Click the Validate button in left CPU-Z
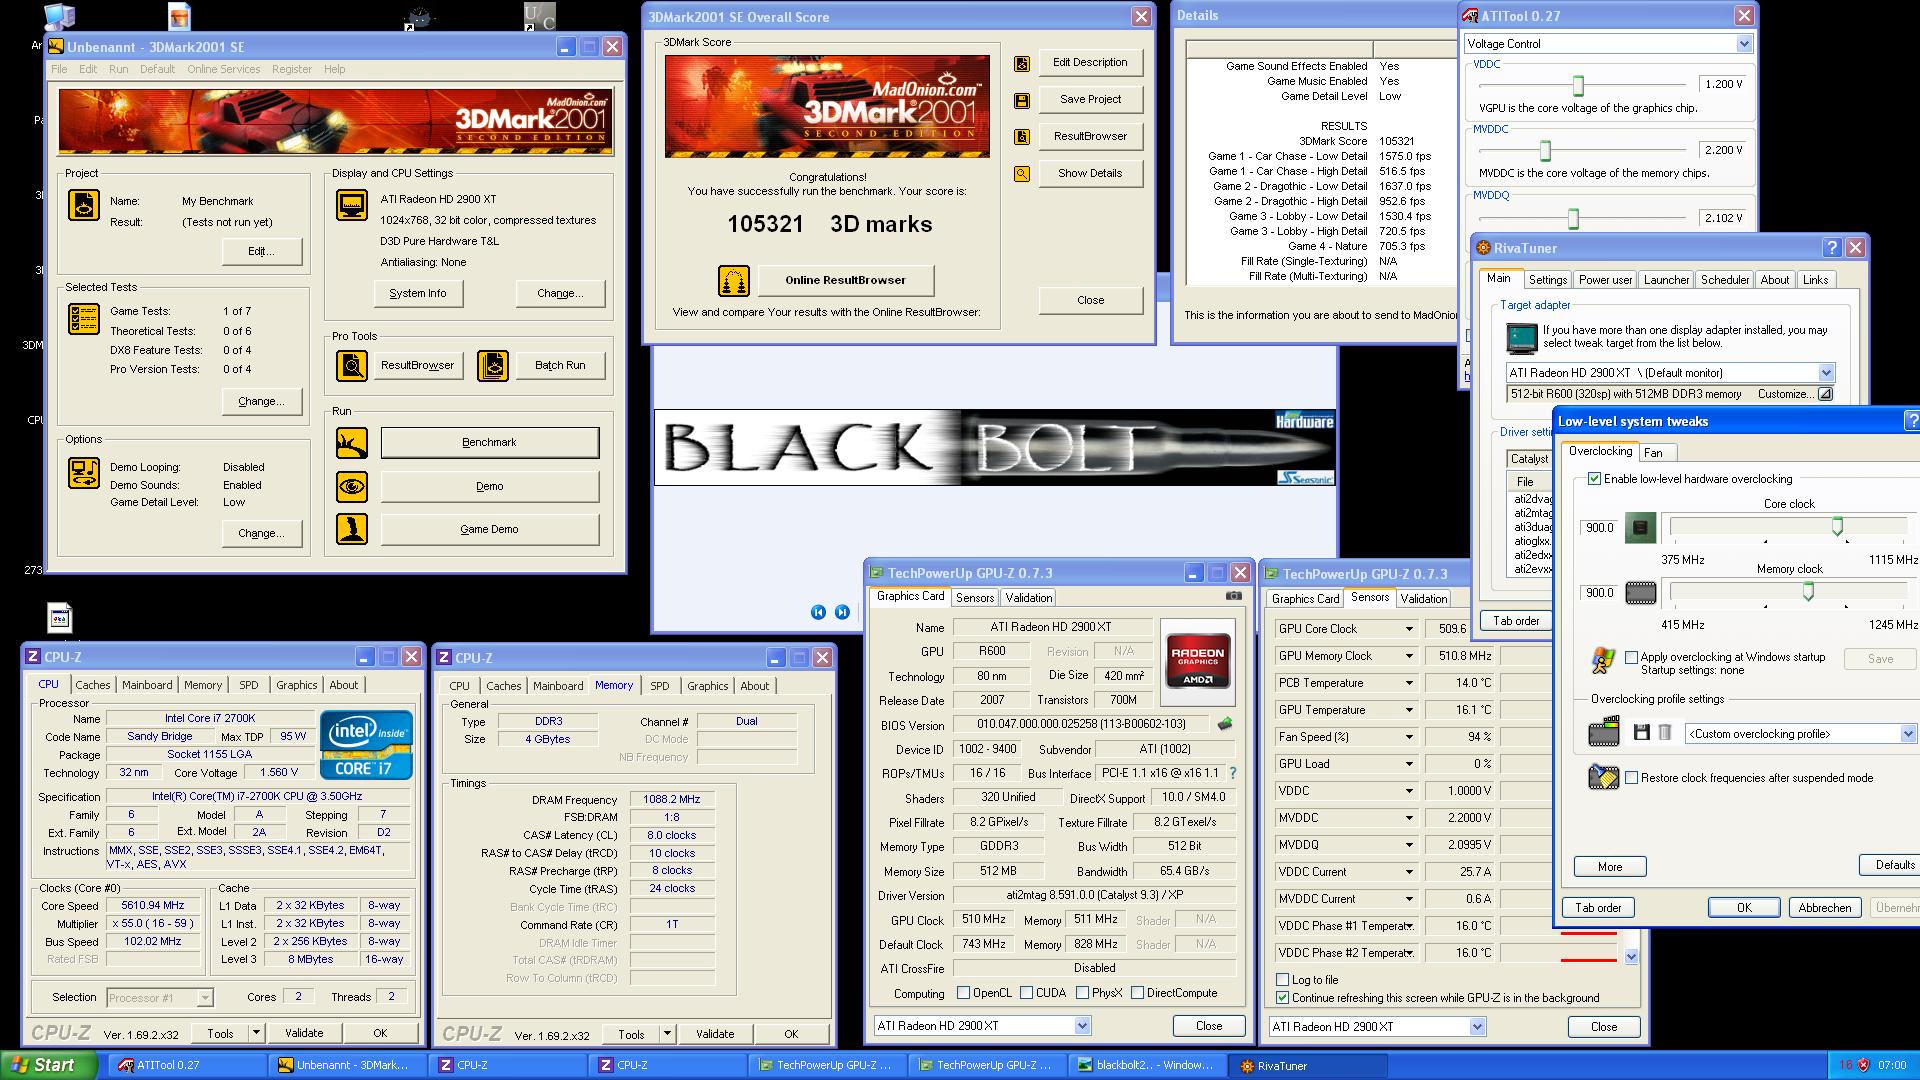 [x=304, y=1033]
